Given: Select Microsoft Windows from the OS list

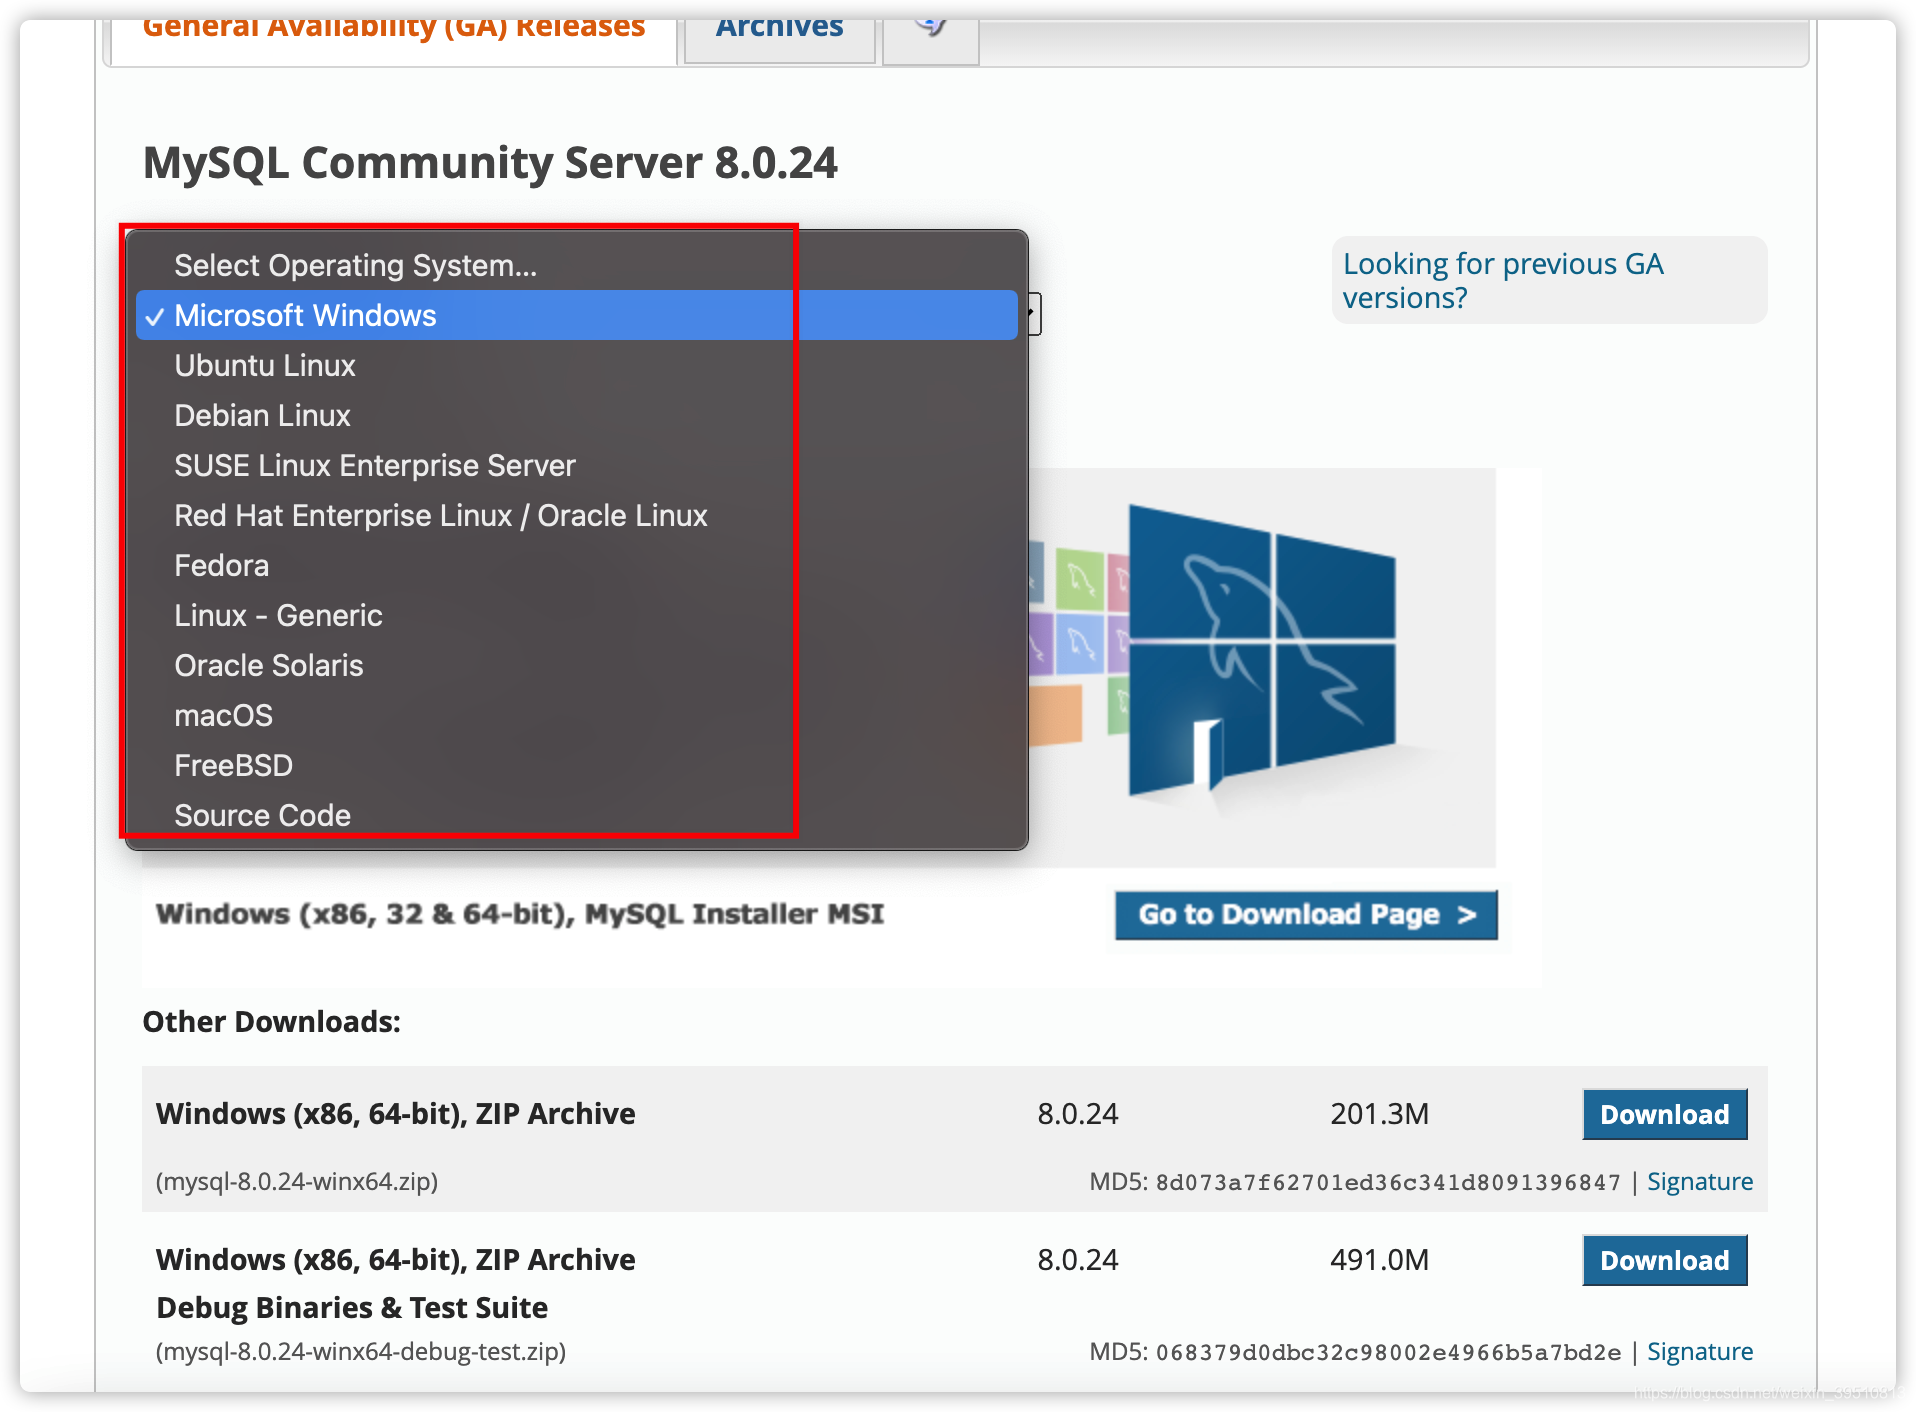Looking at the screenshot, I should 576,315.
